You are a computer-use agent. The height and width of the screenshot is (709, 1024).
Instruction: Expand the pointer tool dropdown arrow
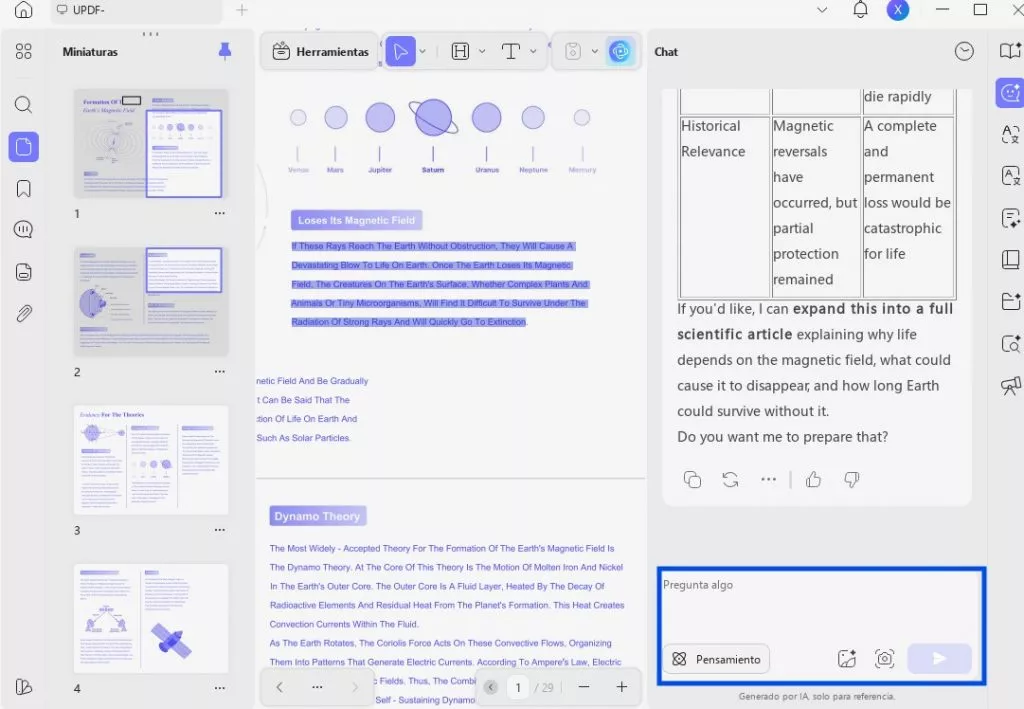423,52
